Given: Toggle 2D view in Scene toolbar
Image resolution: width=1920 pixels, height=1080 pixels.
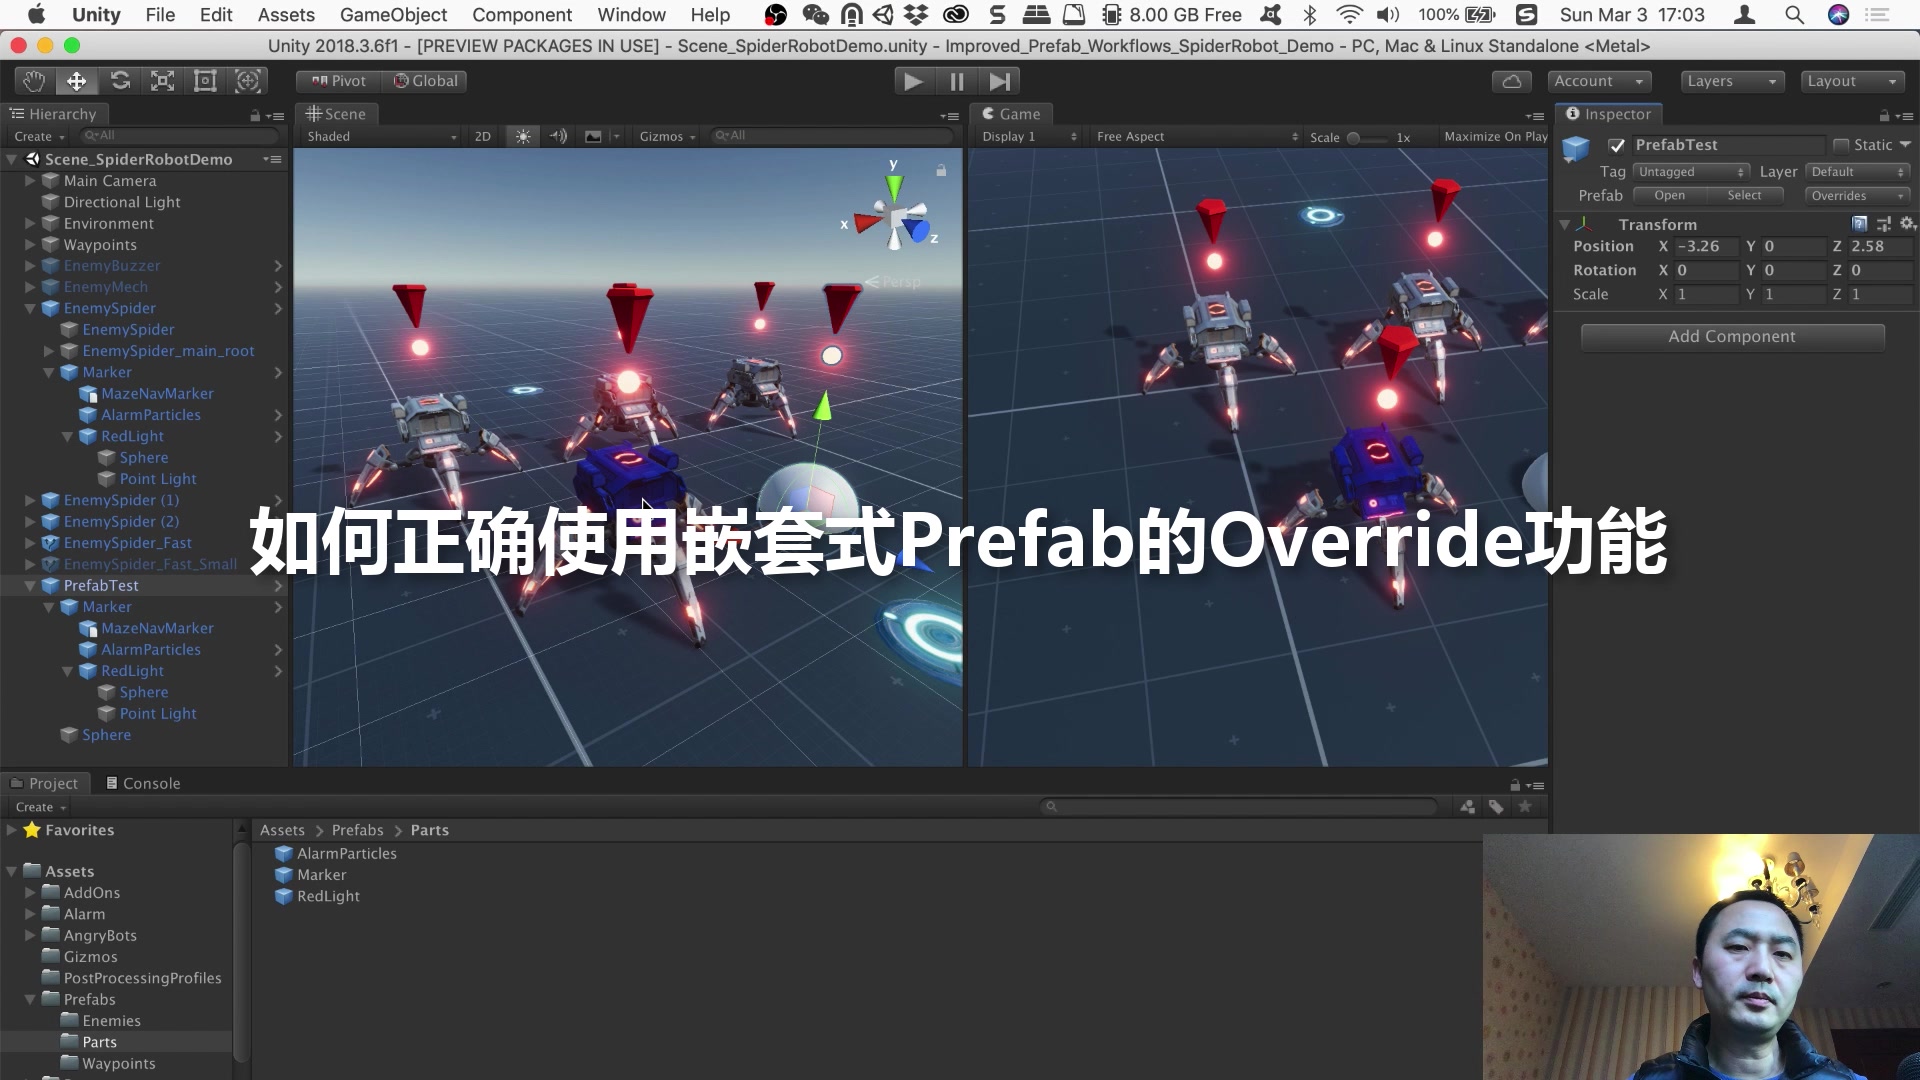Looking at the screenshot, I should coord(483,136).
